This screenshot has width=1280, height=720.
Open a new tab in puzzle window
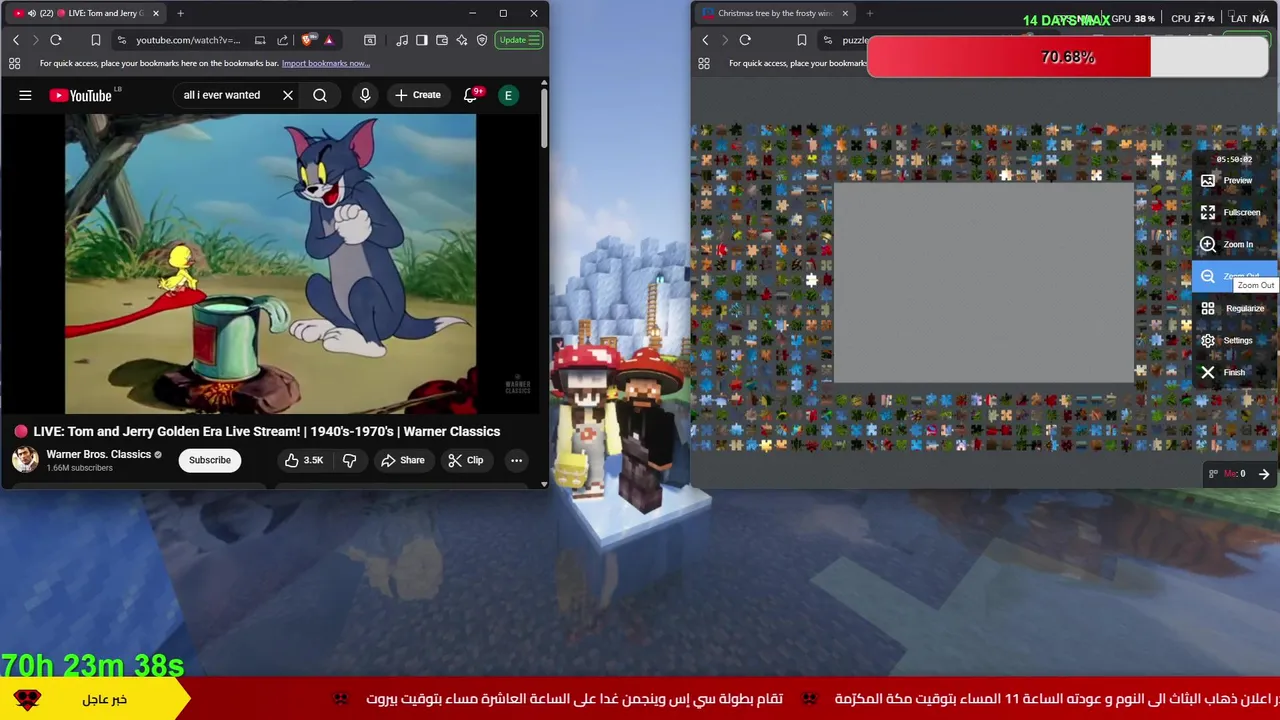coord(869,13)
